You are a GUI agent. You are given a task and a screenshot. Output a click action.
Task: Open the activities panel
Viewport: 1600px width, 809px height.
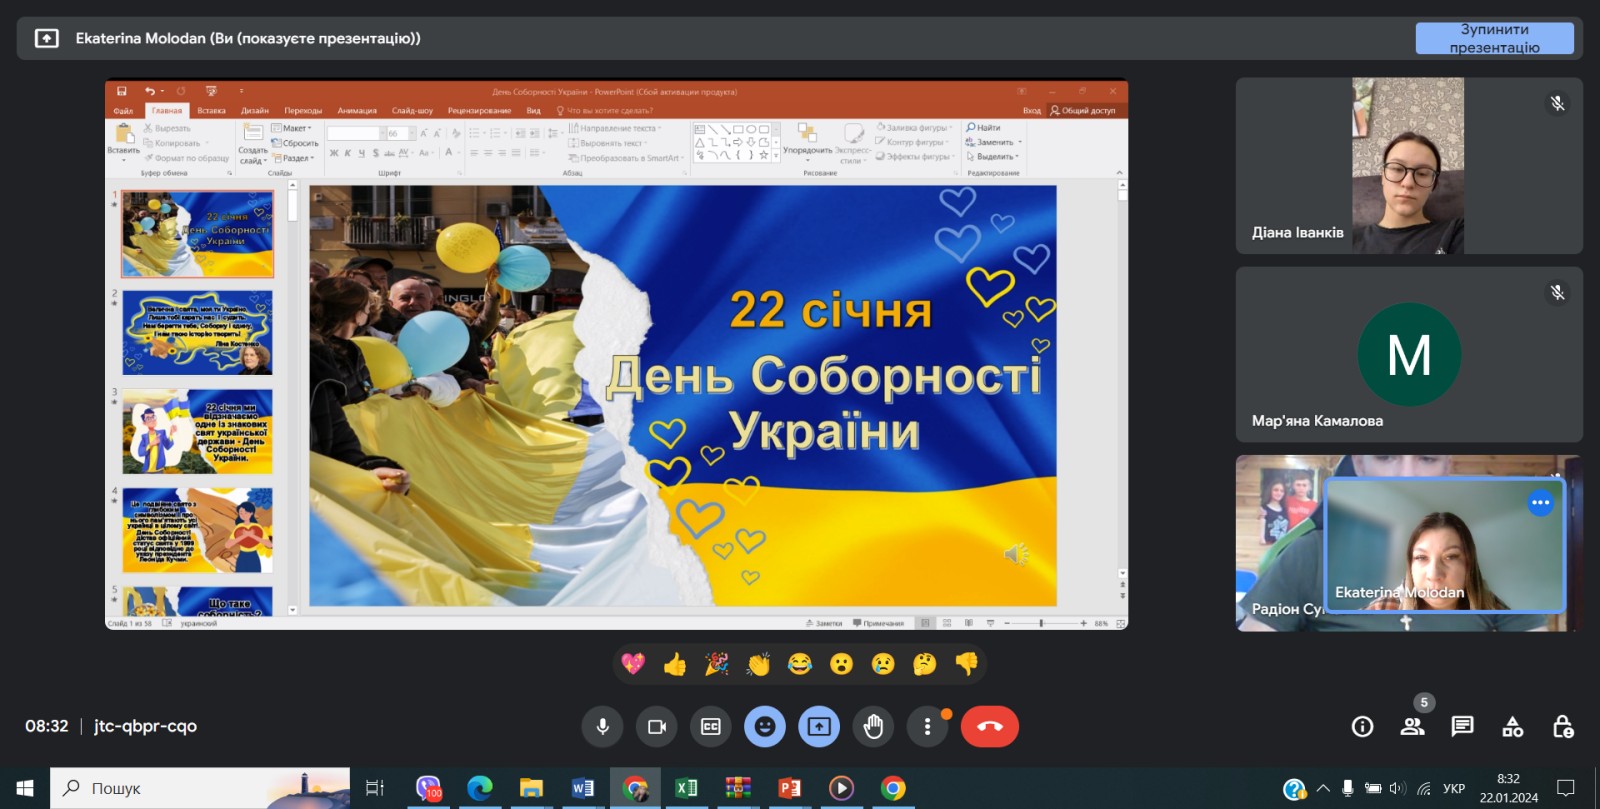coord(1512,727)
